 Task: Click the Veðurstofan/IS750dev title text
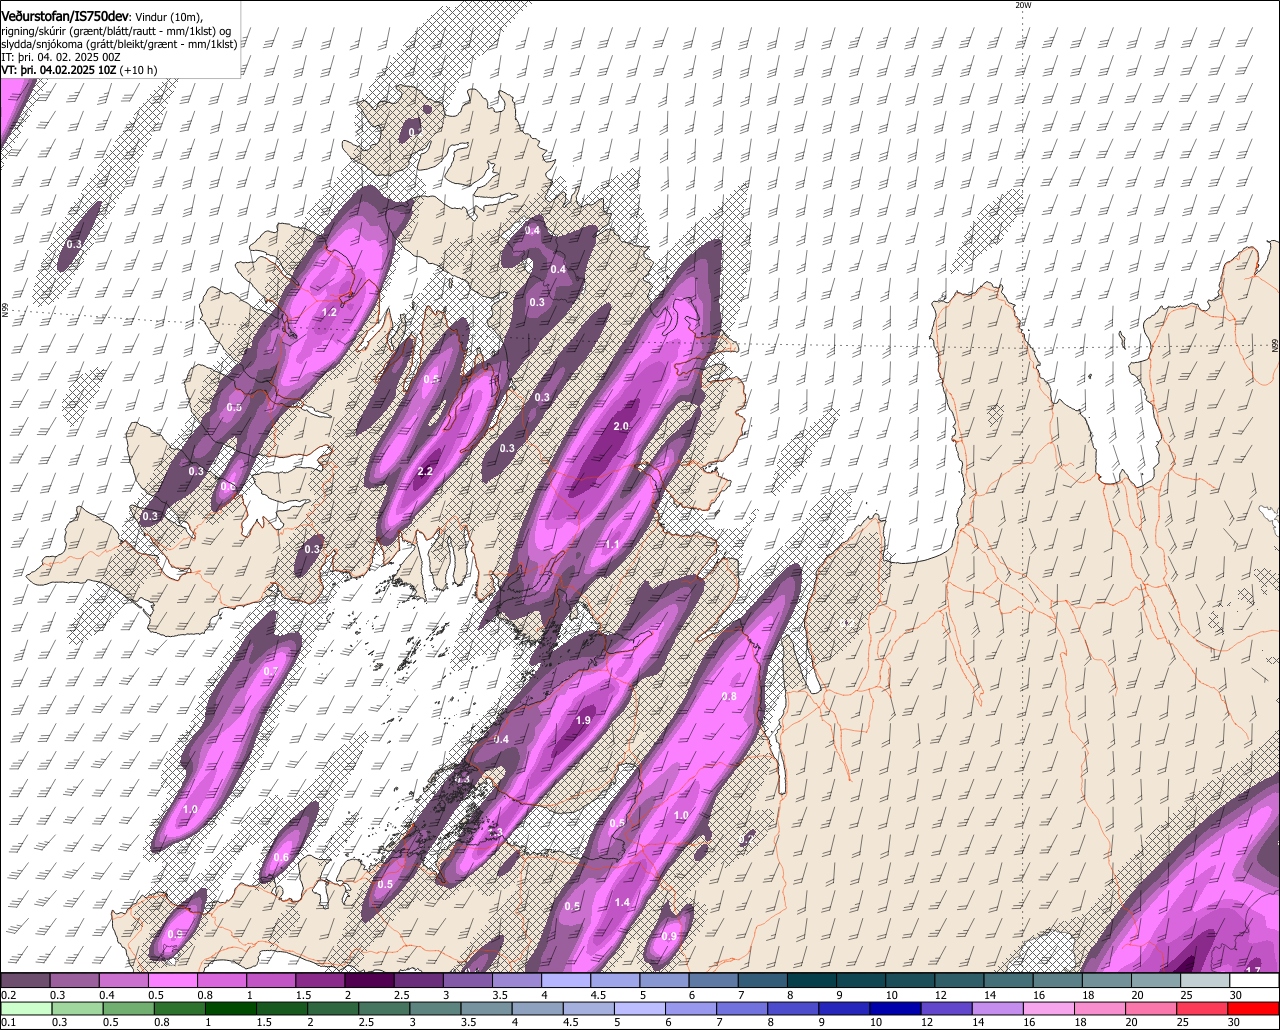click(65, 15)
